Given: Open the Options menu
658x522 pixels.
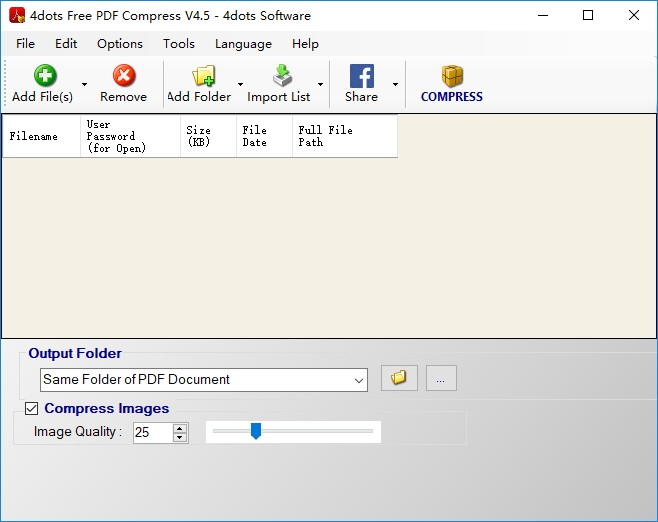Looking at the screenshot, I should pyautogui.click(x=120, y=44).
